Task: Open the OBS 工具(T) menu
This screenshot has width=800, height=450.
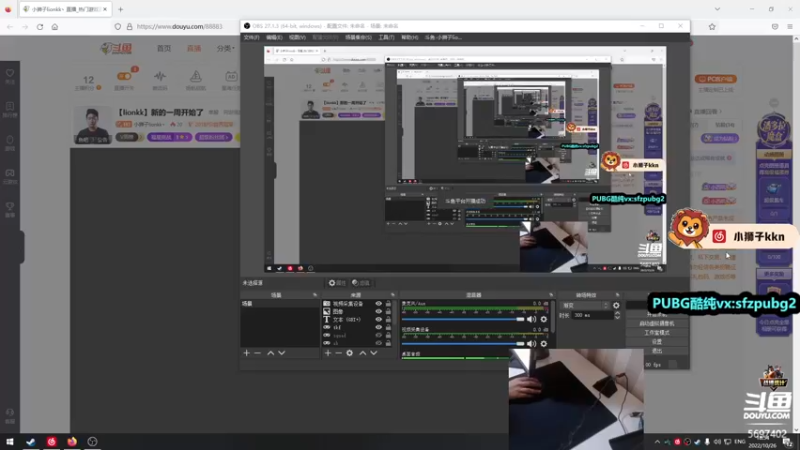Action: click(x=386, y=37)
